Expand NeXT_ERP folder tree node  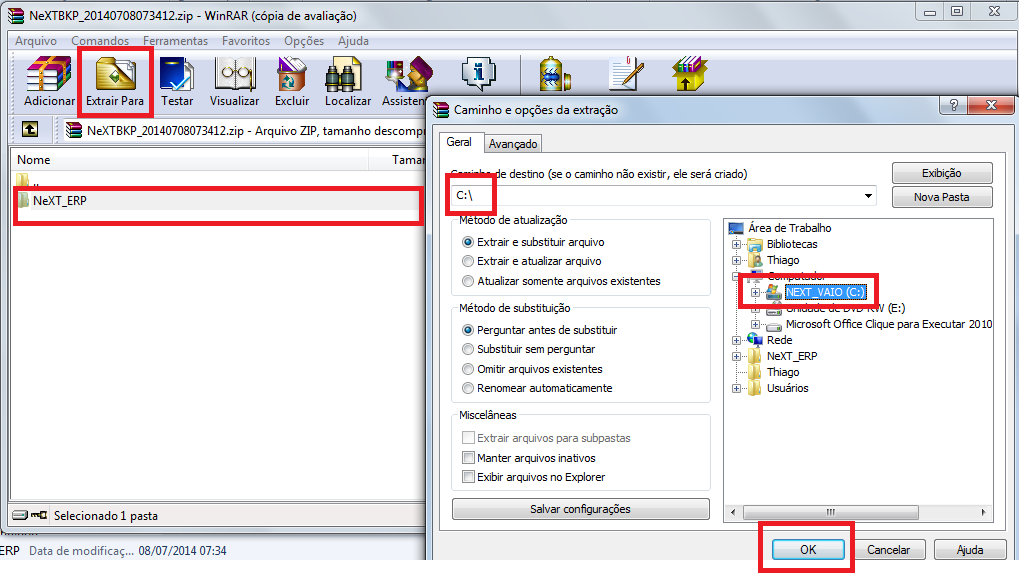tap(736, 356)
